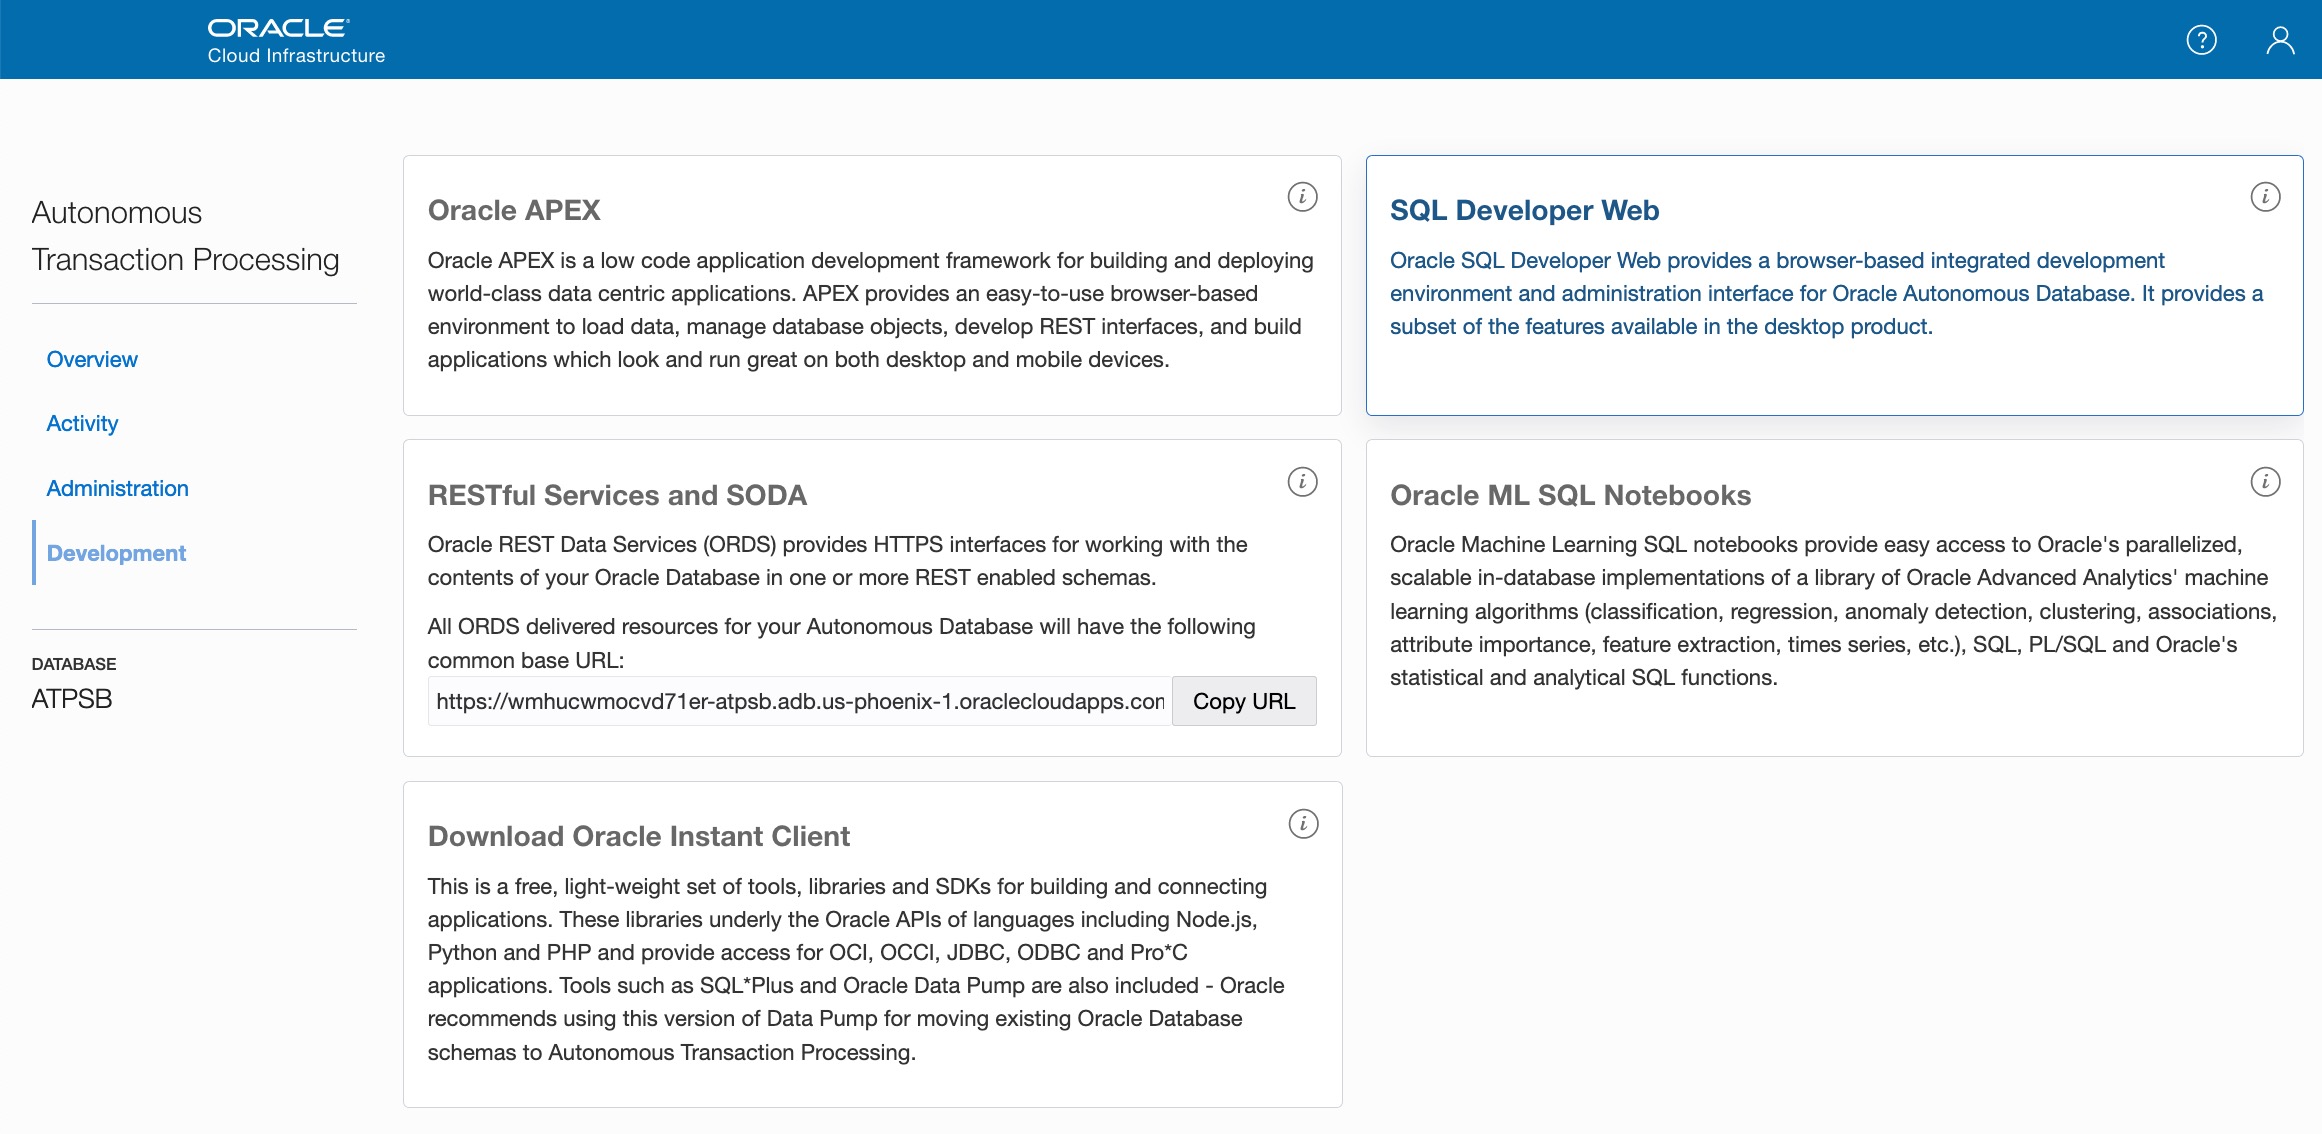Click the Oracle Cloud Infrastructure logo
The image size is (2322, 1134).
pyautogui.click(x=296, y=41)
